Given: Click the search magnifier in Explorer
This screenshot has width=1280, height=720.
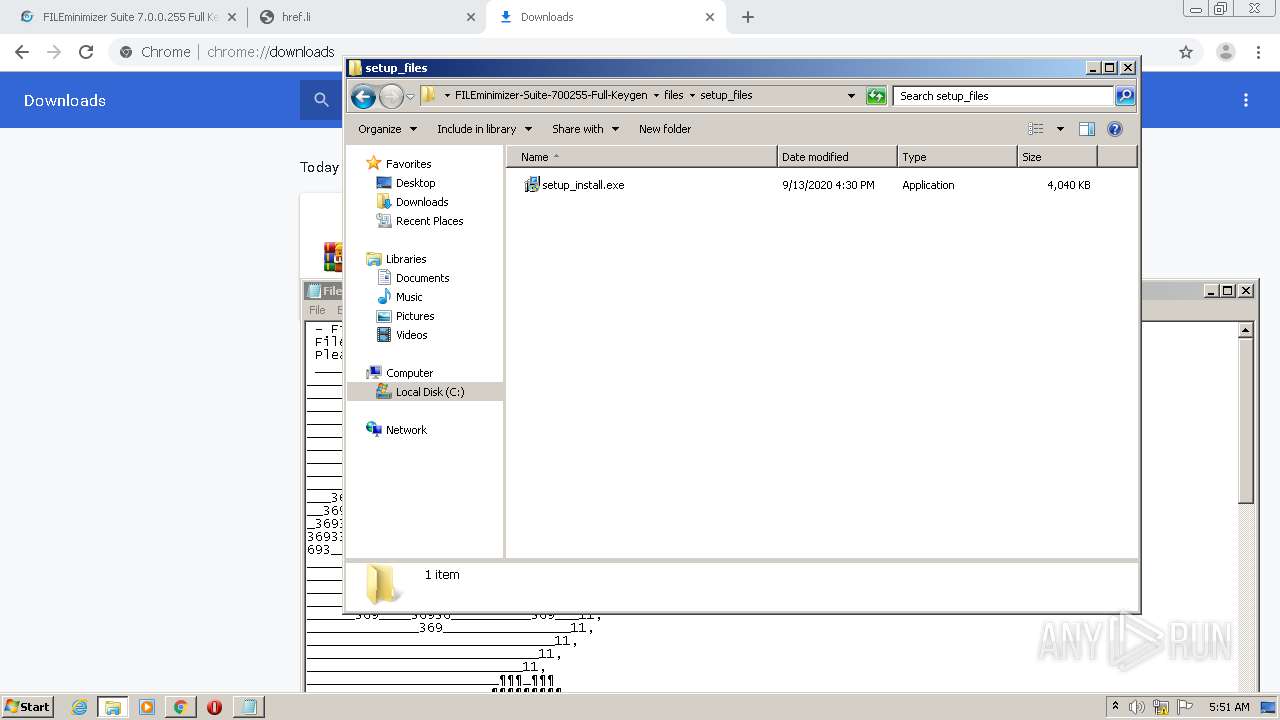Looking at the screenshot, I should pos(1125,96).
